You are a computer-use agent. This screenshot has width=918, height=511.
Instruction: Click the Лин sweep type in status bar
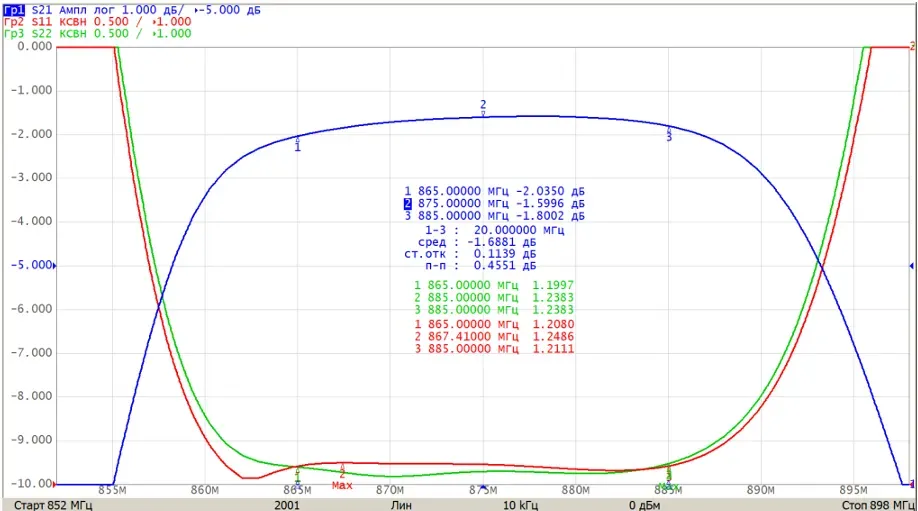[x=401, y=505]
